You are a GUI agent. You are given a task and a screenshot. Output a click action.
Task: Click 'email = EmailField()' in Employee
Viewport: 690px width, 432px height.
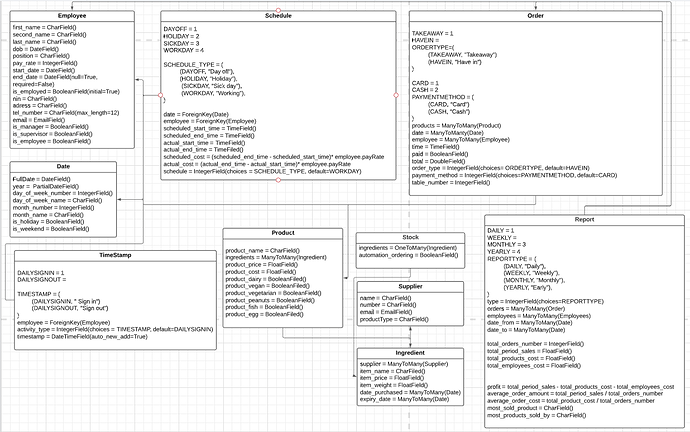39,120
